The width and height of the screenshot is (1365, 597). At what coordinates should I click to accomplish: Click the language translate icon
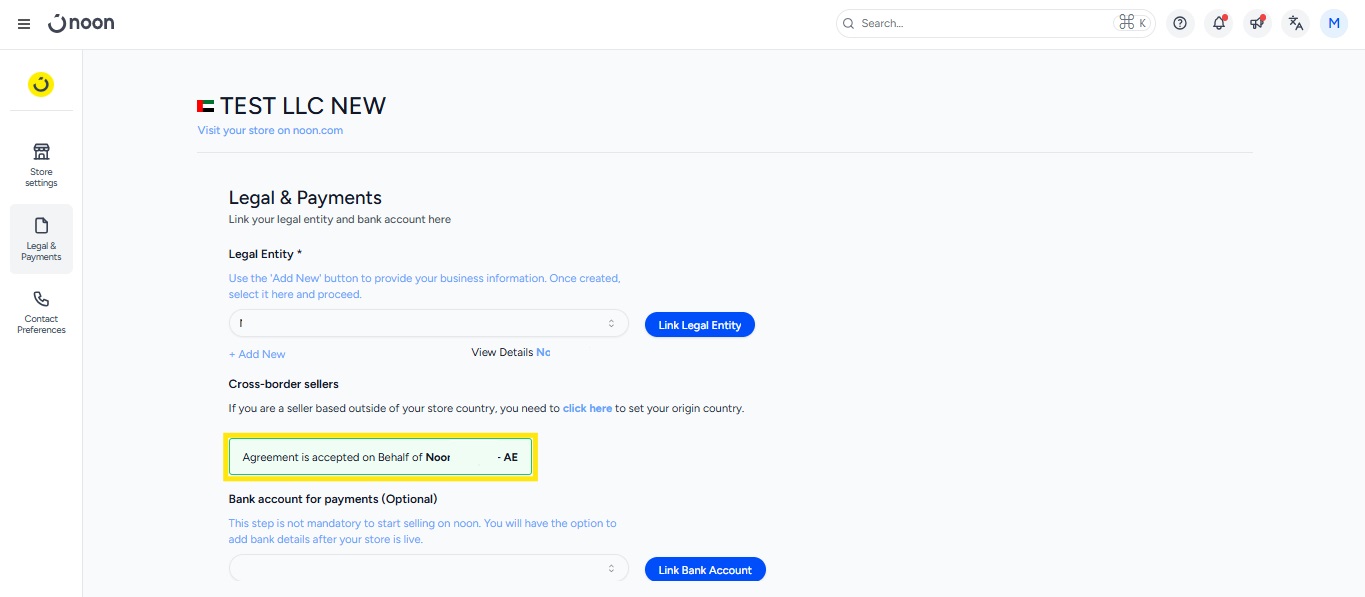point(1295,23)
